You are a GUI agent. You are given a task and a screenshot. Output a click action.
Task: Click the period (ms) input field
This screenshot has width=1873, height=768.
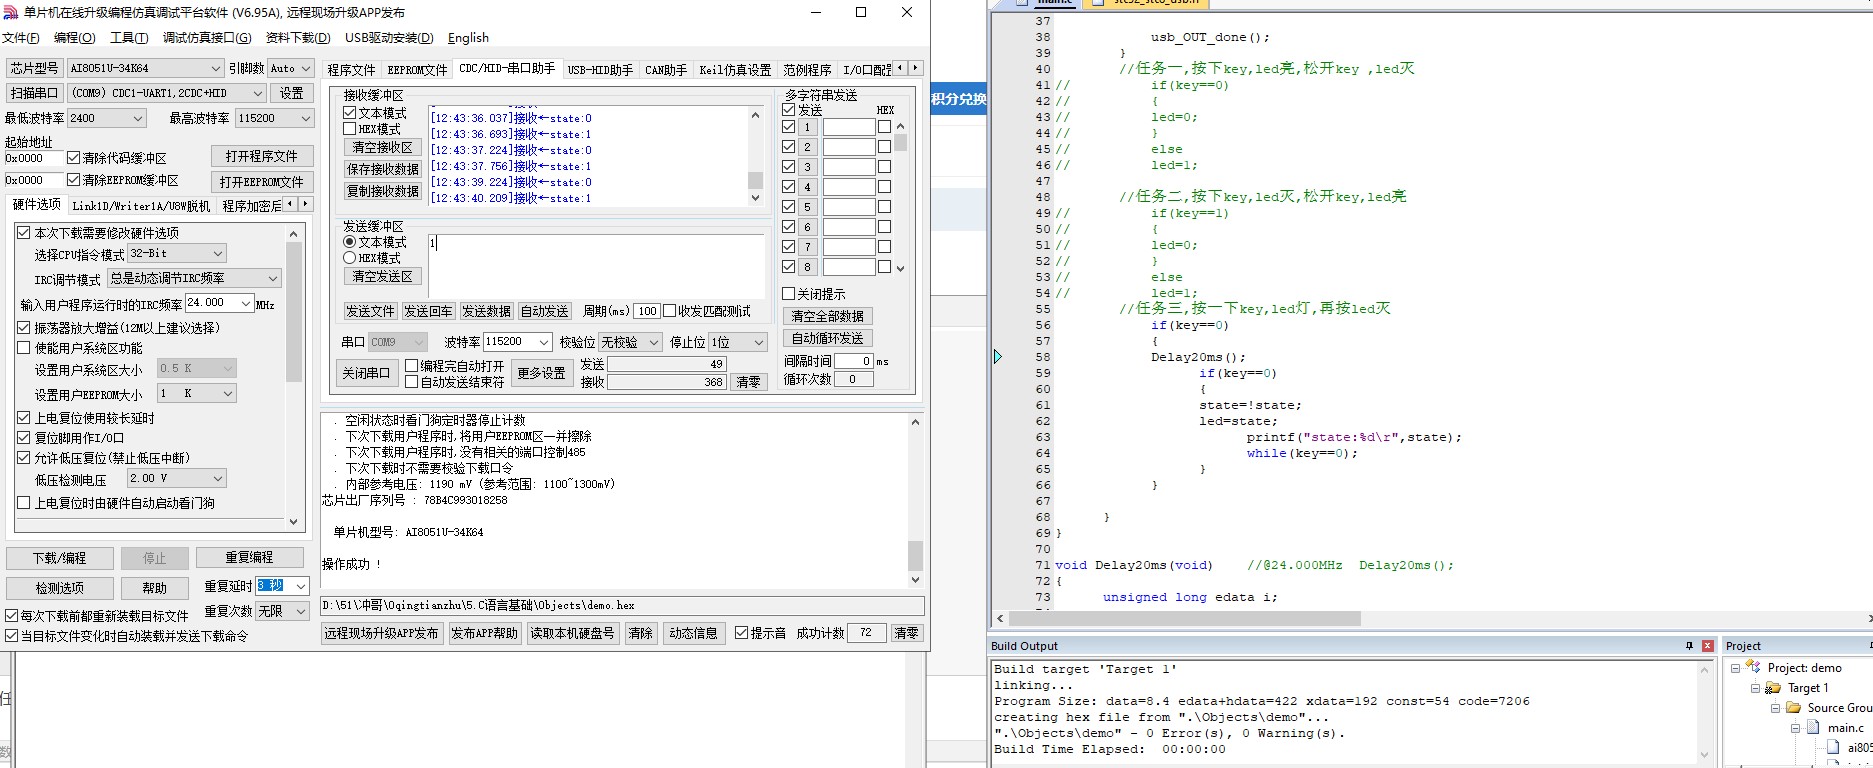tap(647, 311)
